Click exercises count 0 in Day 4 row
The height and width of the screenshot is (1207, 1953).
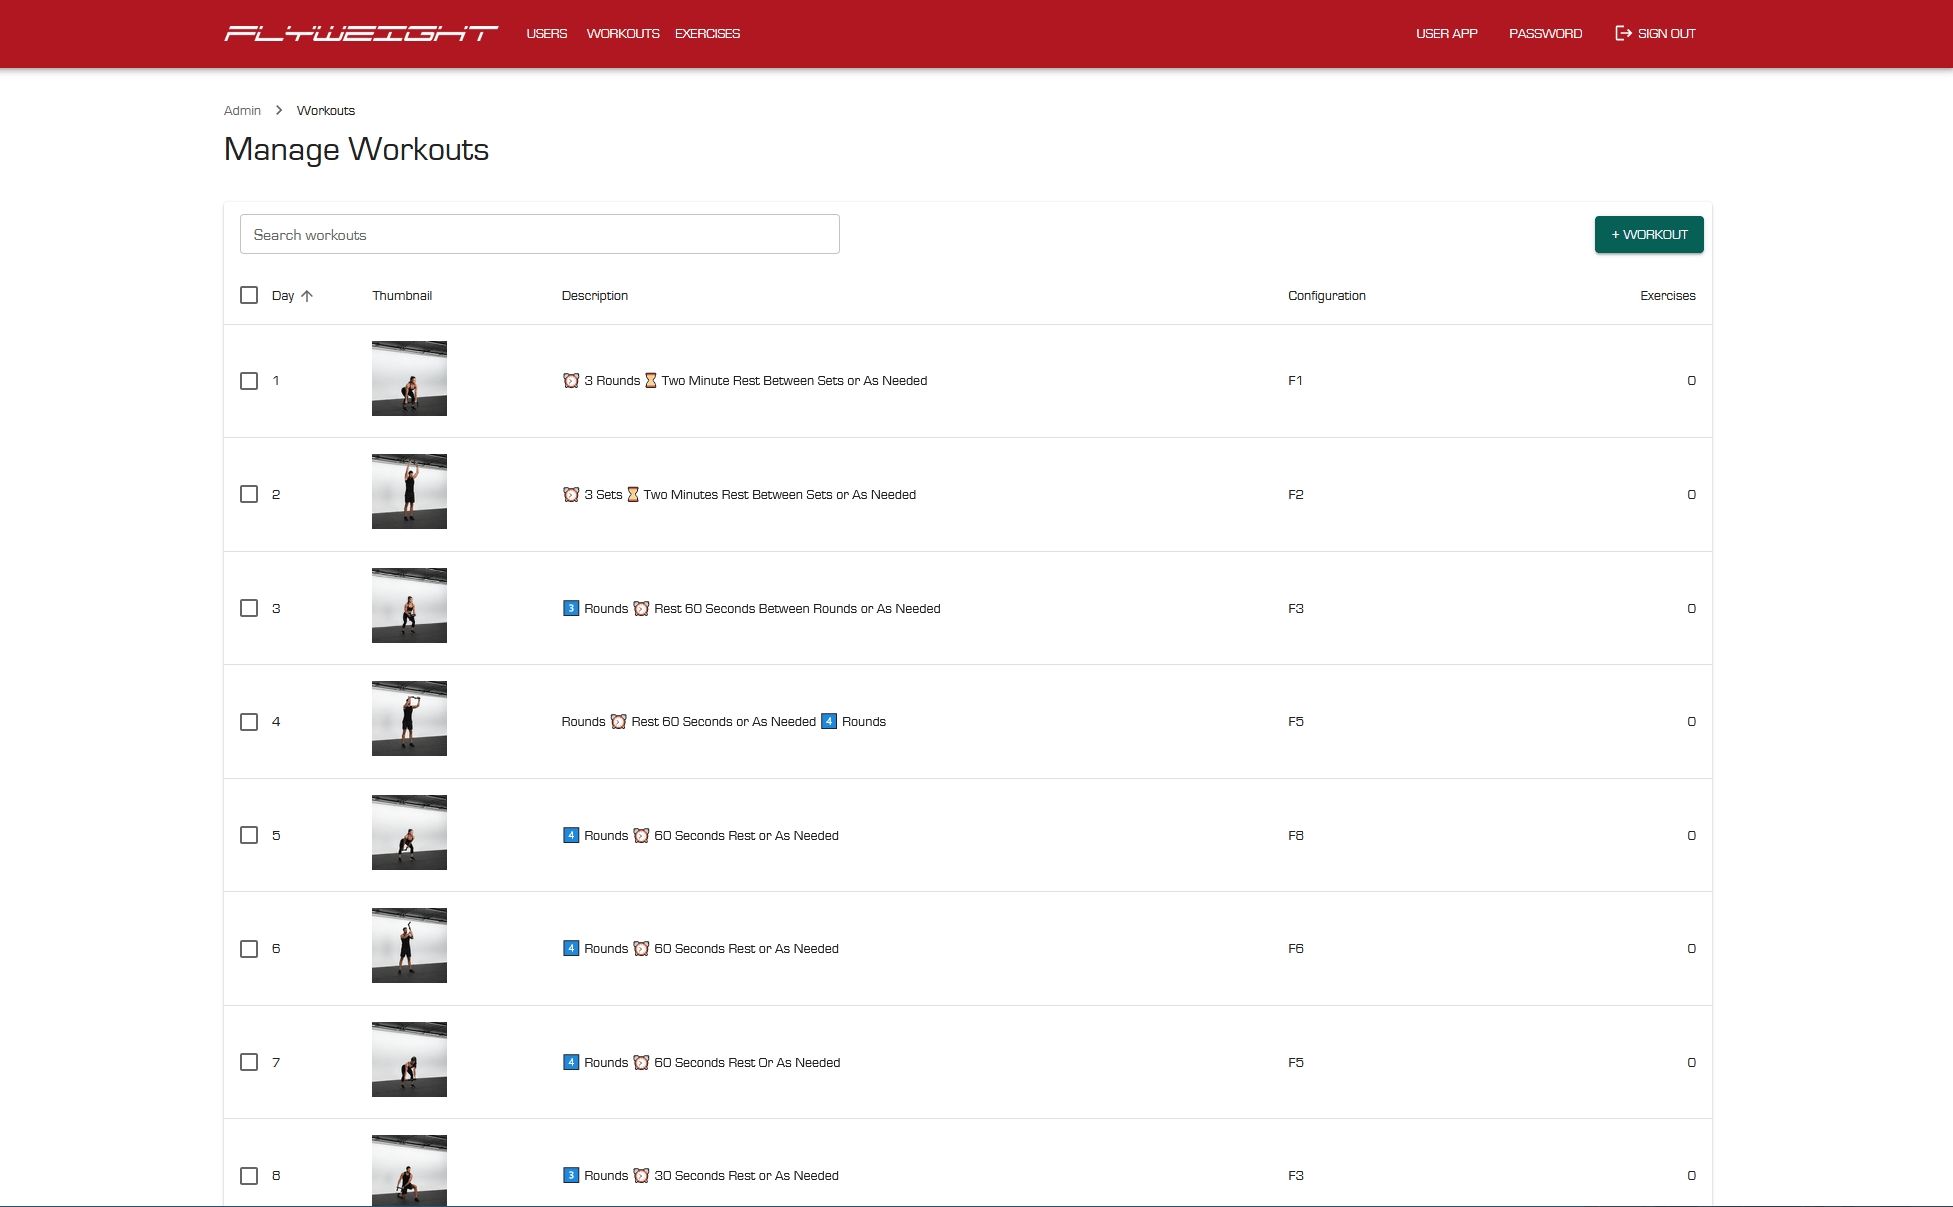pyautogui.click(x=1691, y=722)
